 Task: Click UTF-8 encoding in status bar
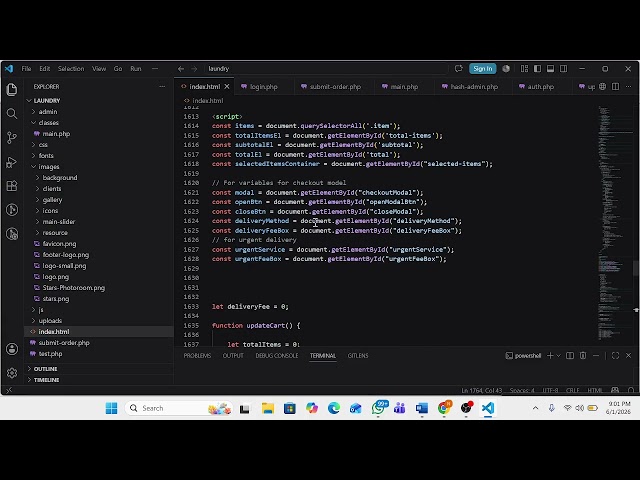click(550, 390)
